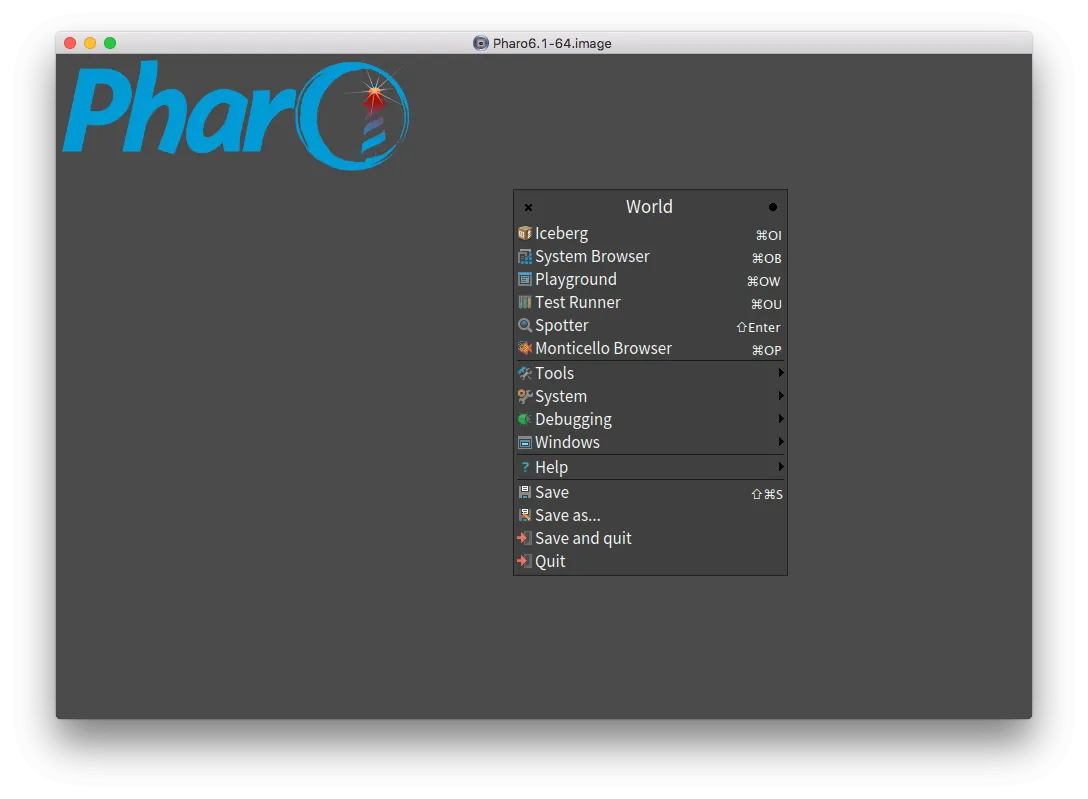Viewport: 1088px width, 799px height.
Task: Click the Help question mark icon
Action: [525, 467]
